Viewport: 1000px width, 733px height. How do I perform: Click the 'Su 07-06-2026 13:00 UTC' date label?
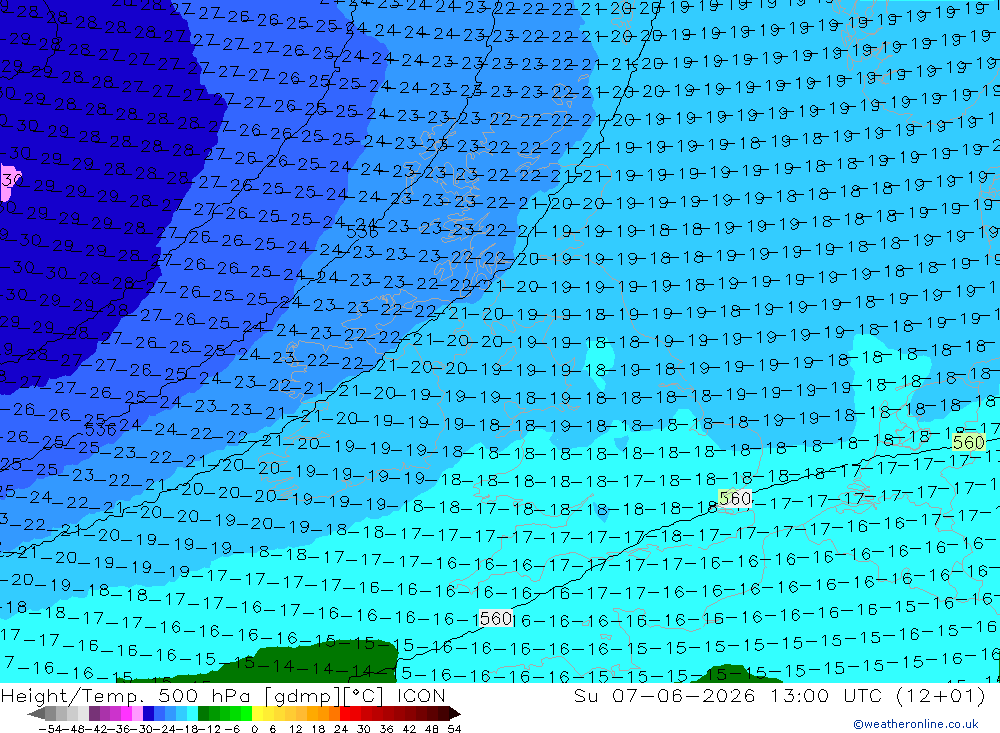[728, 695]
